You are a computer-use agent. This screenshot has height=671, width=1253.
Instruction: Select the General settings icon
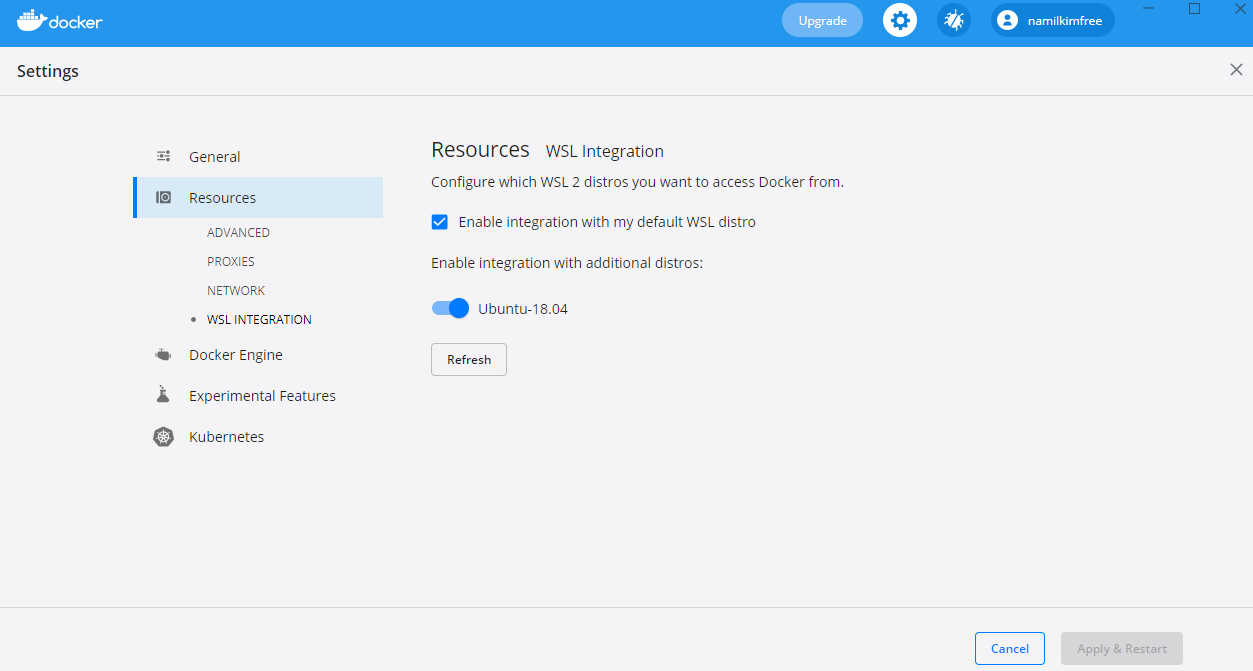click(163, 156)
